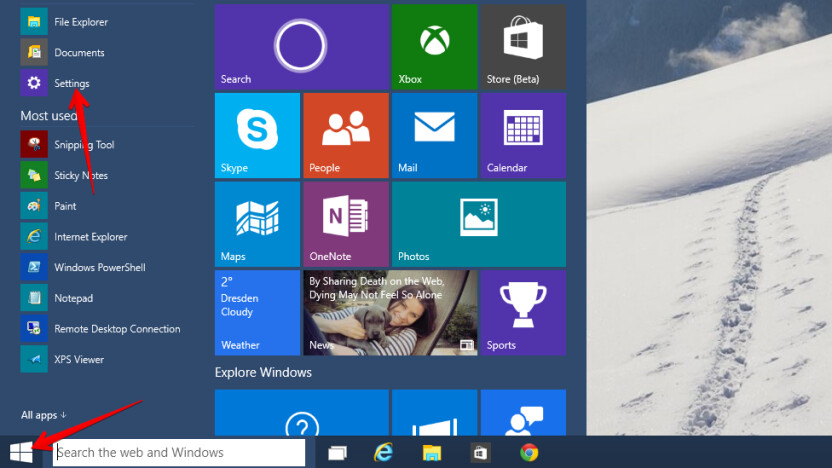Open the Mail tile
Screen dimensions: 832x468
point(435,135)
